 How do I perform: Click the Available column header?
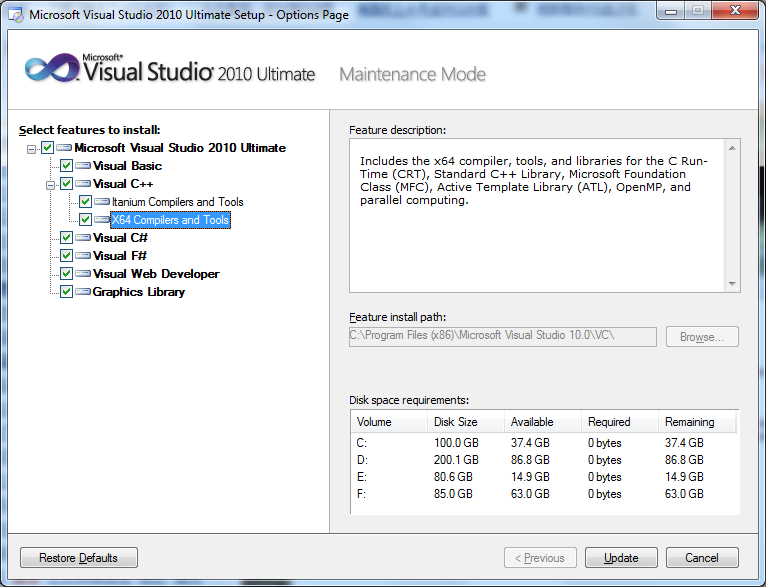click(543, 422)
